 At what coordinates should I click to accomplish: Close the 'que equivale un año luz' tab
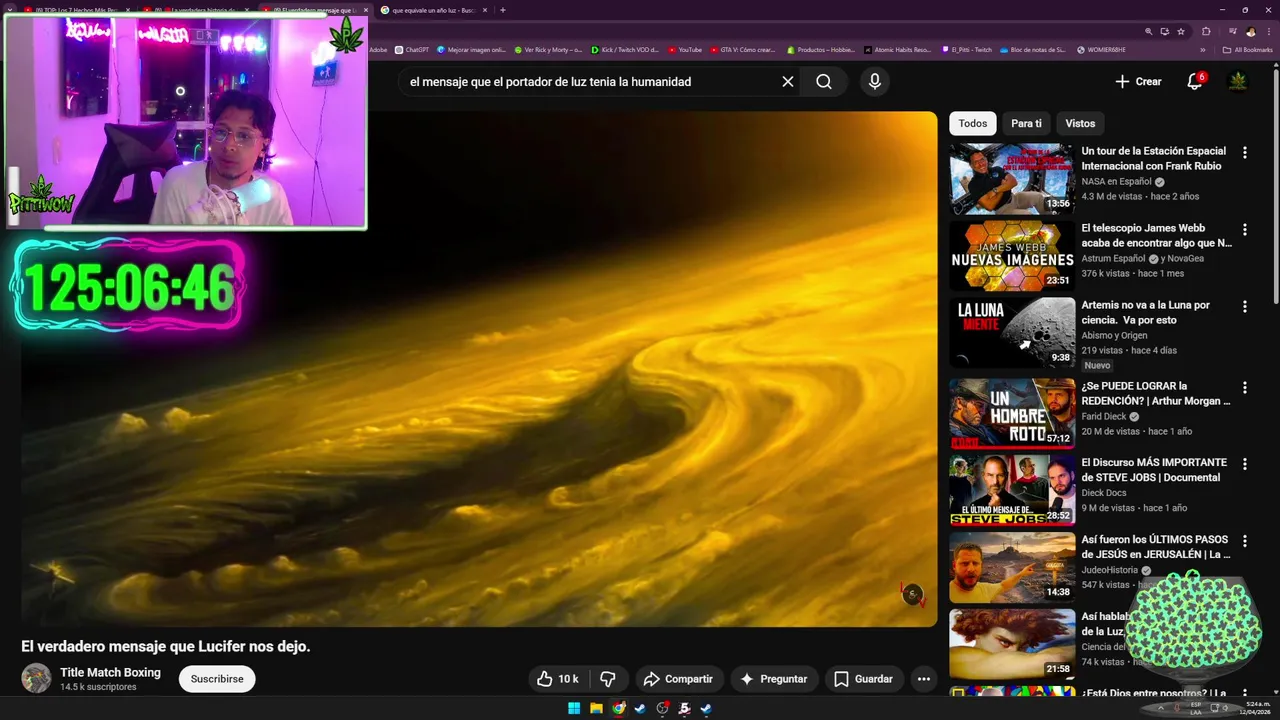(x=484, y=10)
